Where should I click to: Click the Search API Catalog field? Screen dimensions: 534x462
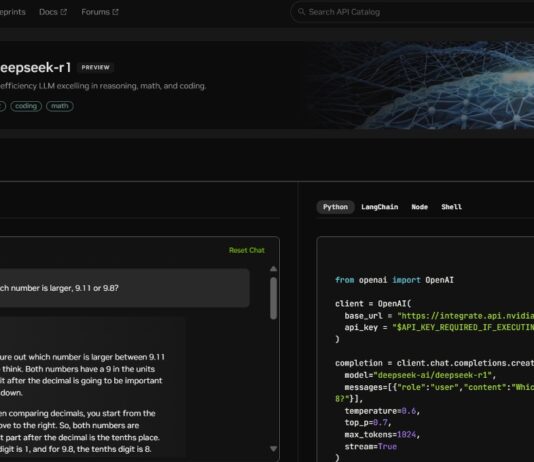coord(412,12)
